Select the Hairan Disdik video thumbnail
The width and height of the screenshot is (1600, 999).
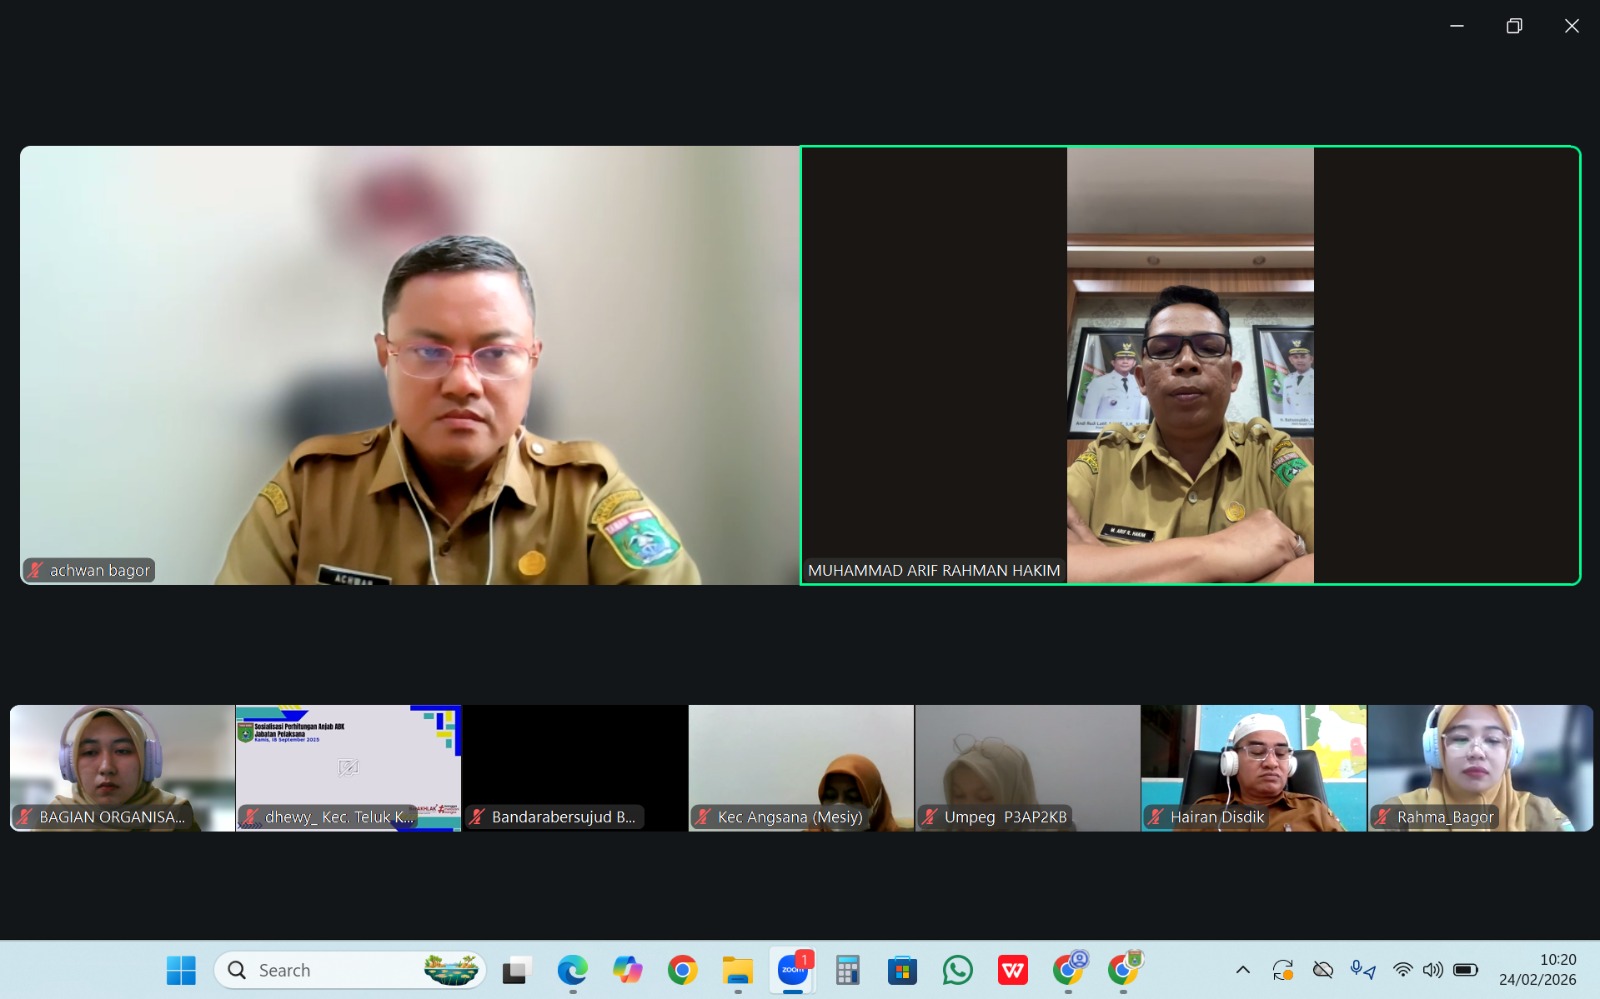tap(1254, 768)
